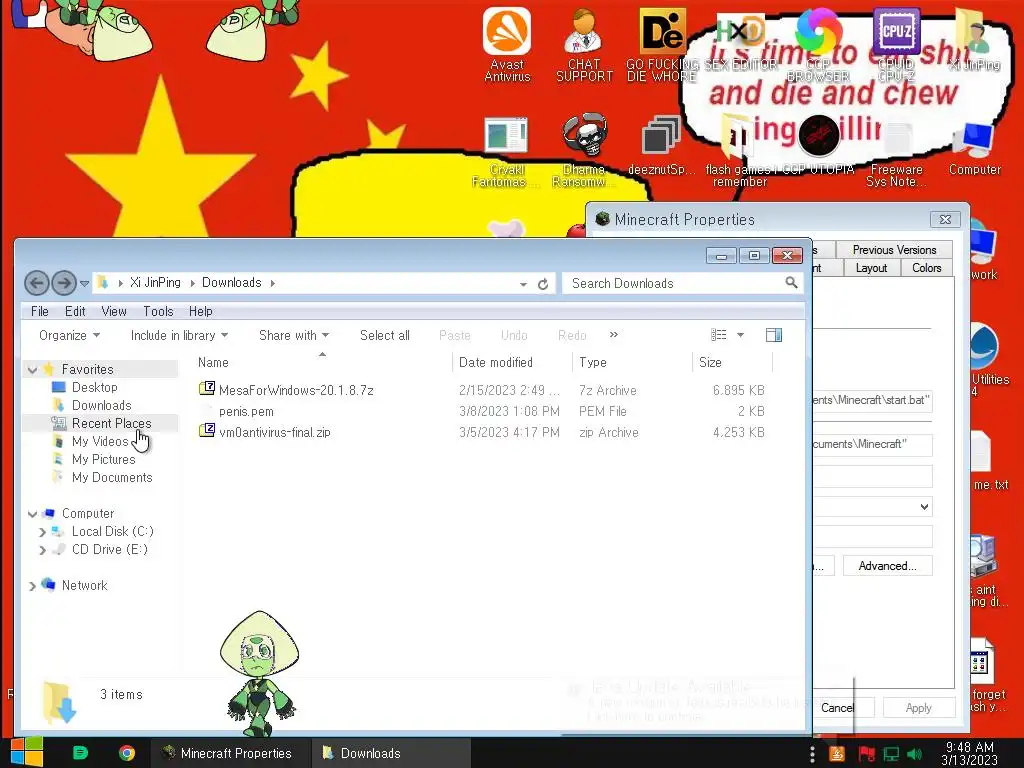
Task: Click Select all in toolbar
Action: pyautogui.click(x=385, y=335)
